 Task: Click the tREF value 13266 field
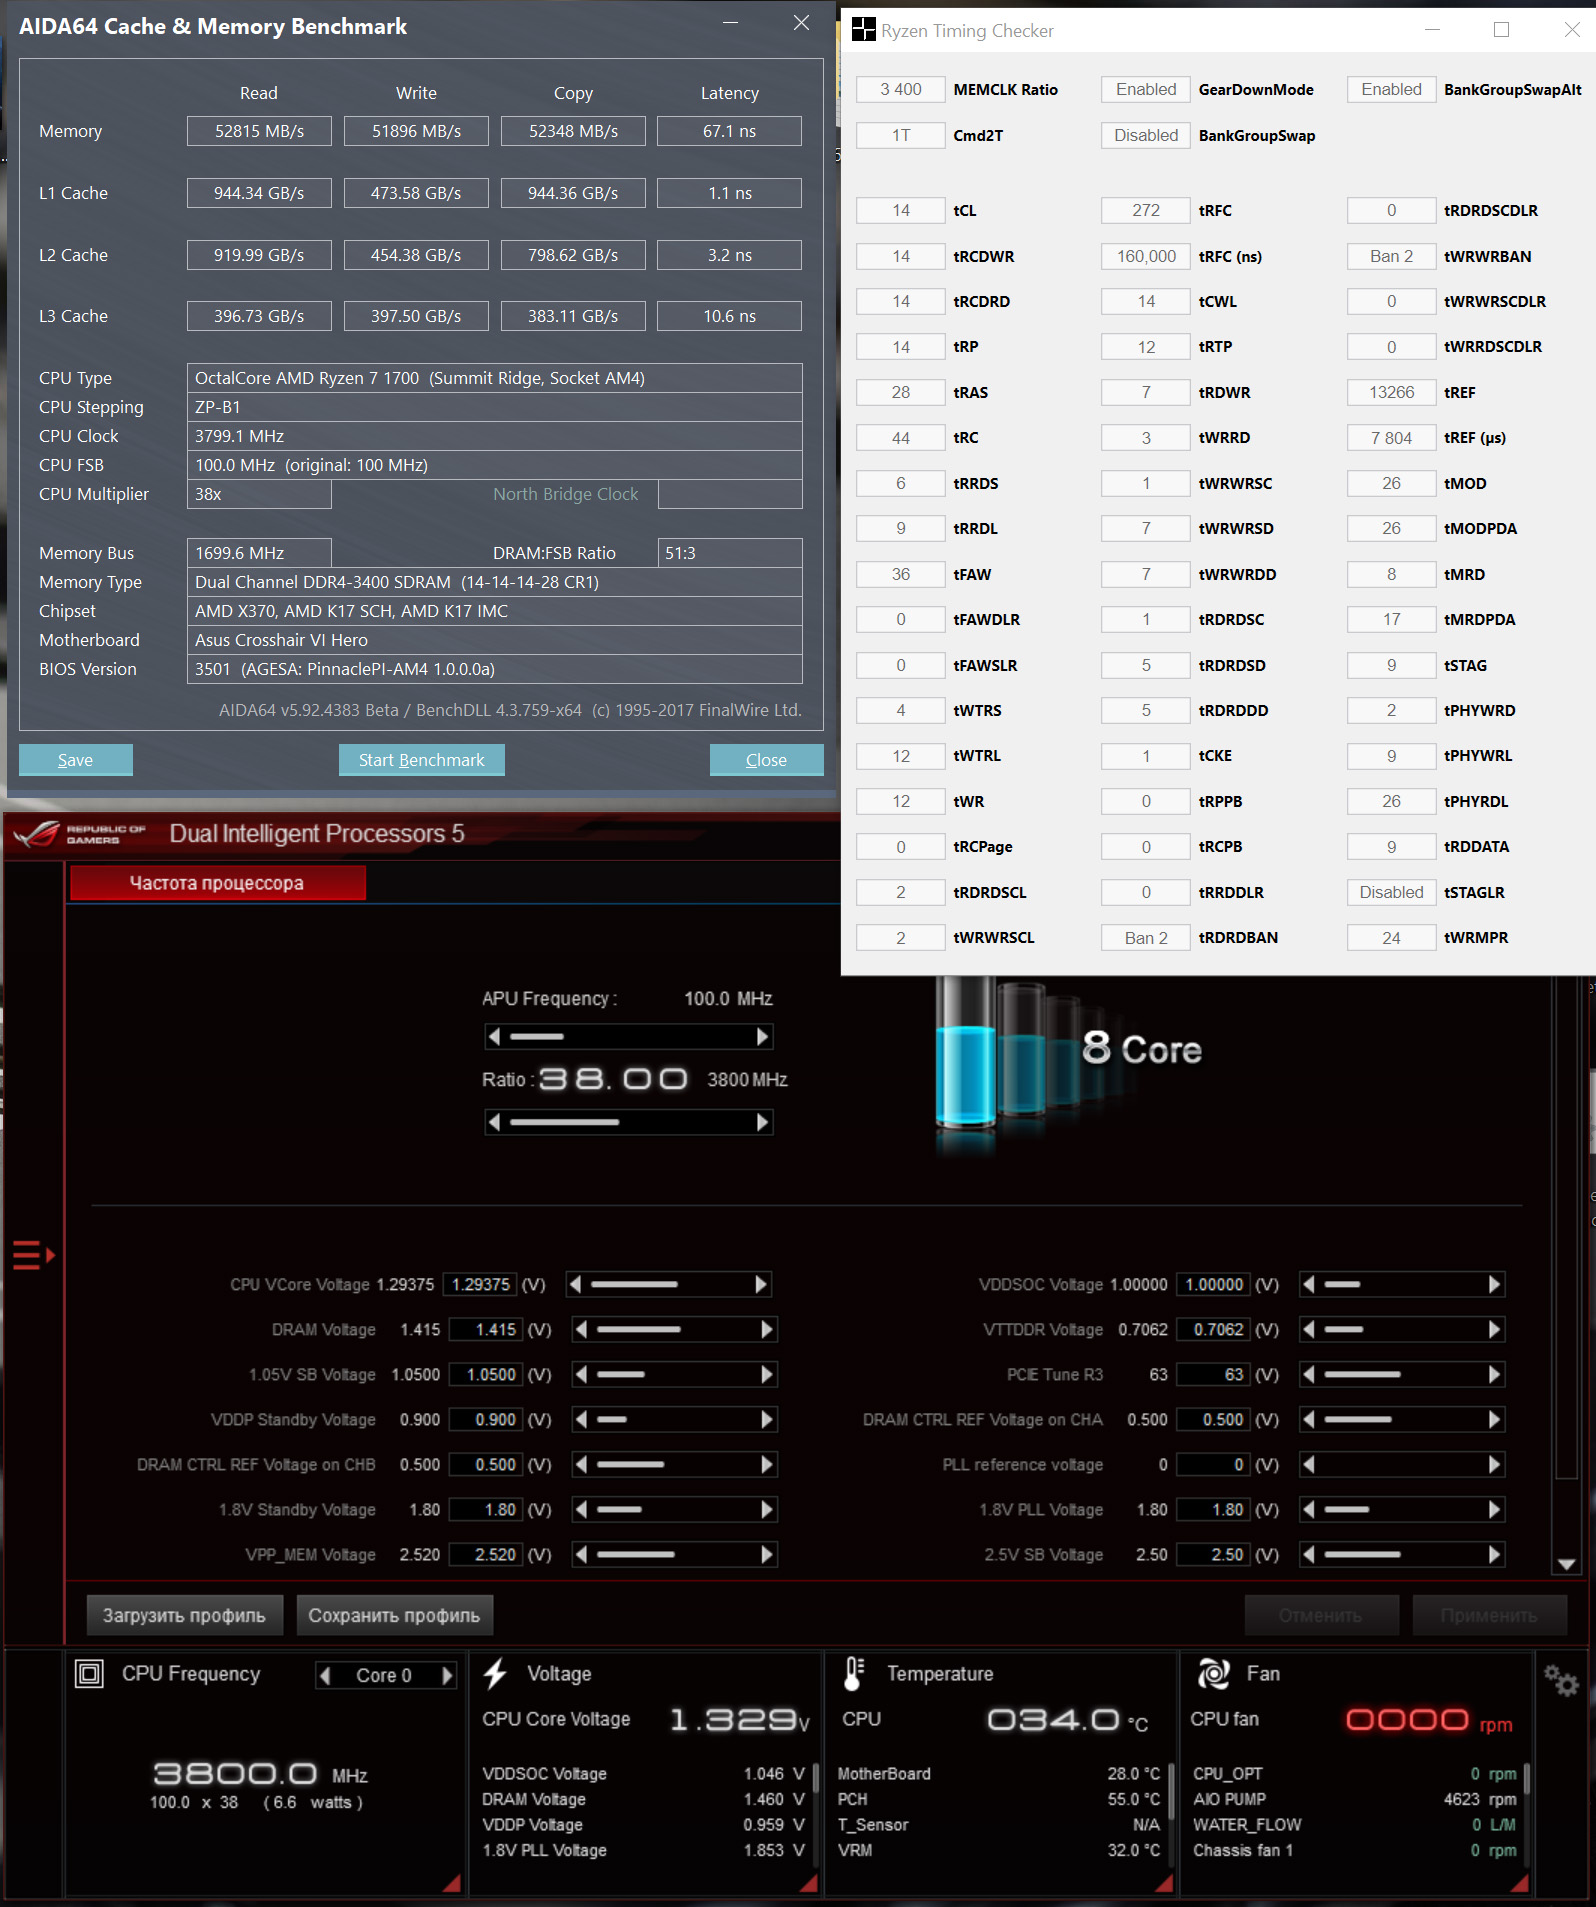tap(1391, 392)
